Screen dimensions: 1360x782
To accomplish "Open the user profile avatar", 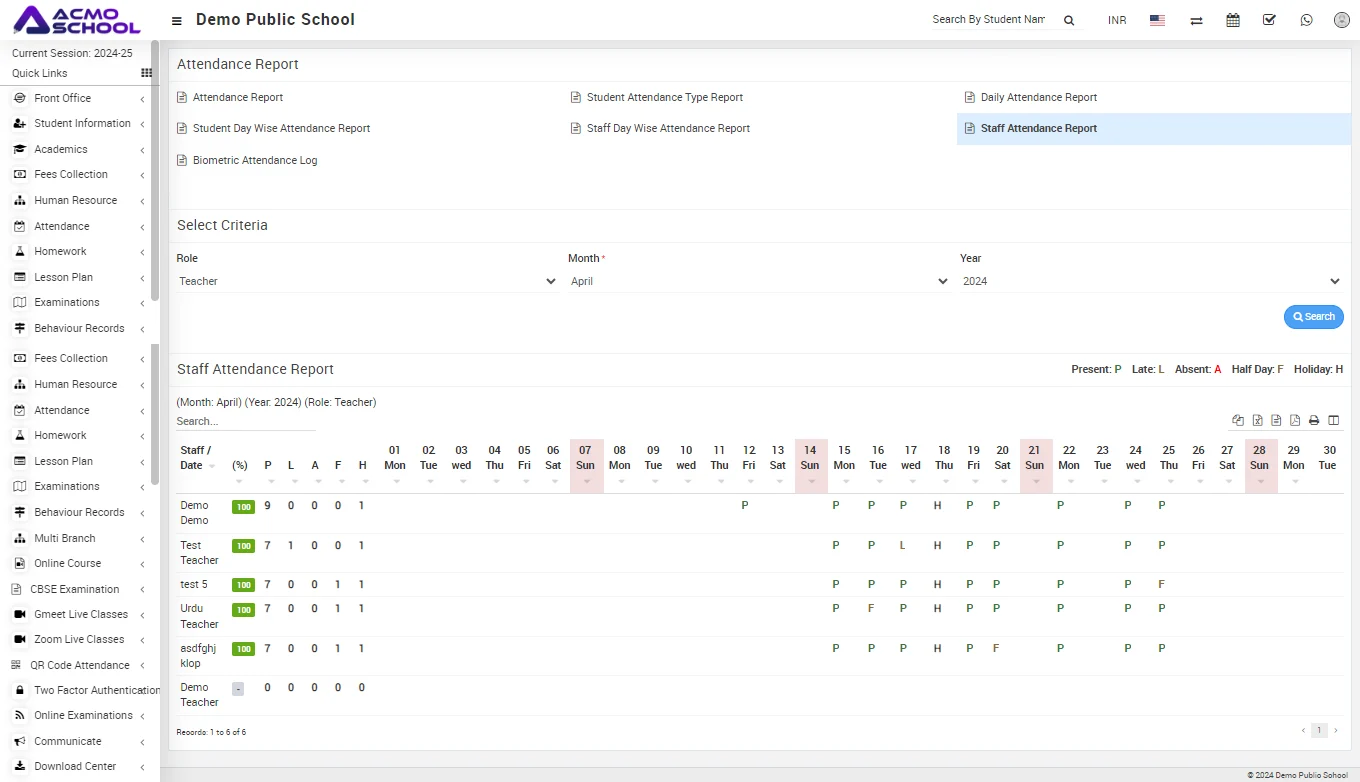I will coord(1342,20).
